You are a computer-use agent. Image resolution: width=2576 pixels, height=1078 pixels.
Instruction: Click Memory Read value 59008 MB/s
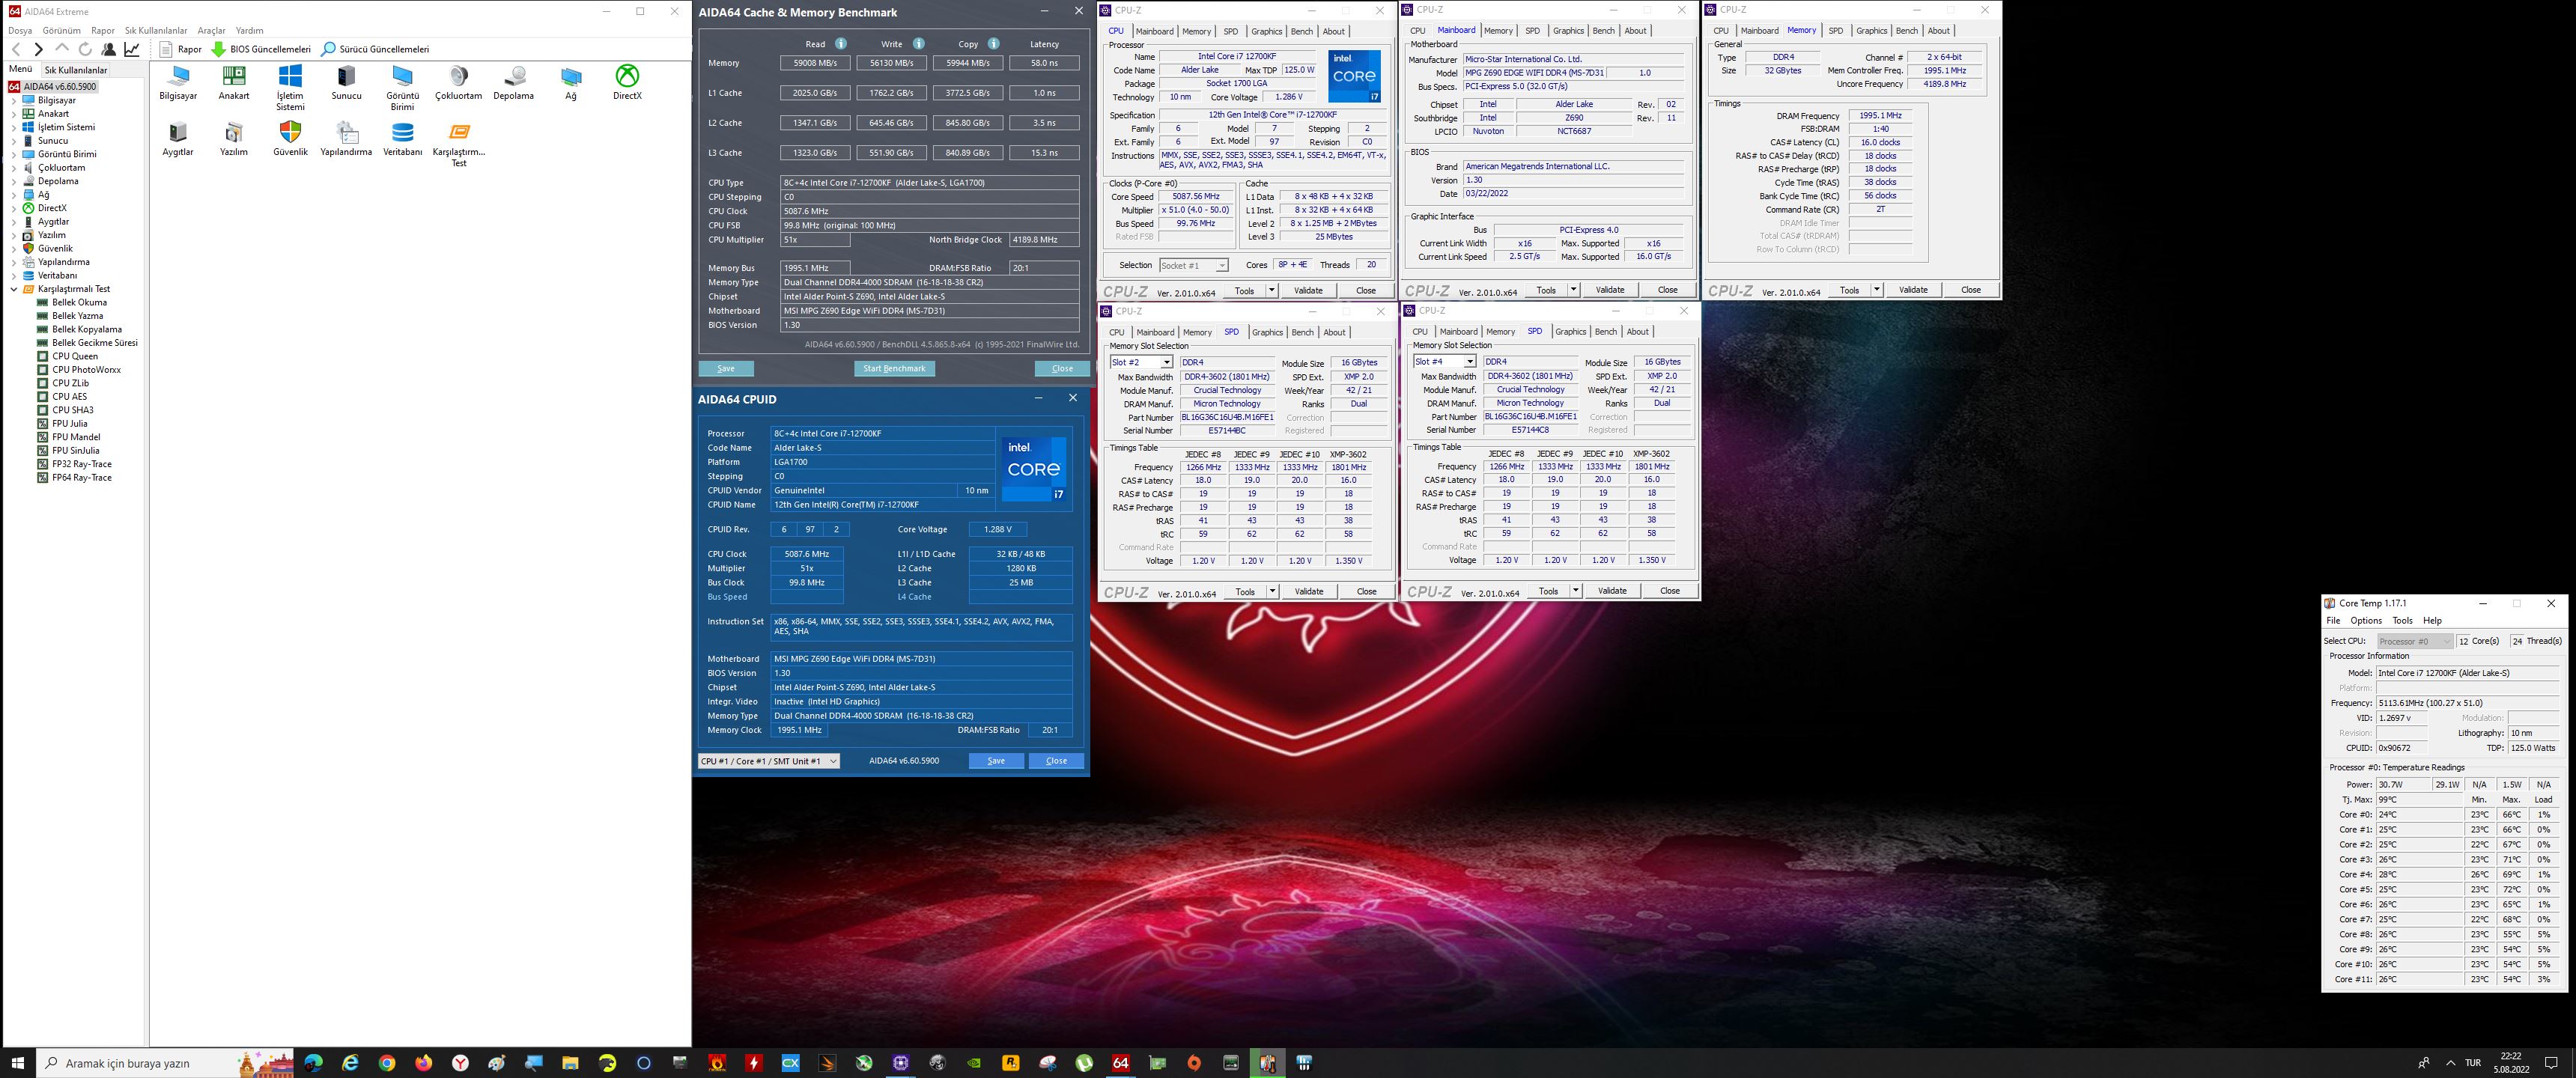(x=815, y=63)
